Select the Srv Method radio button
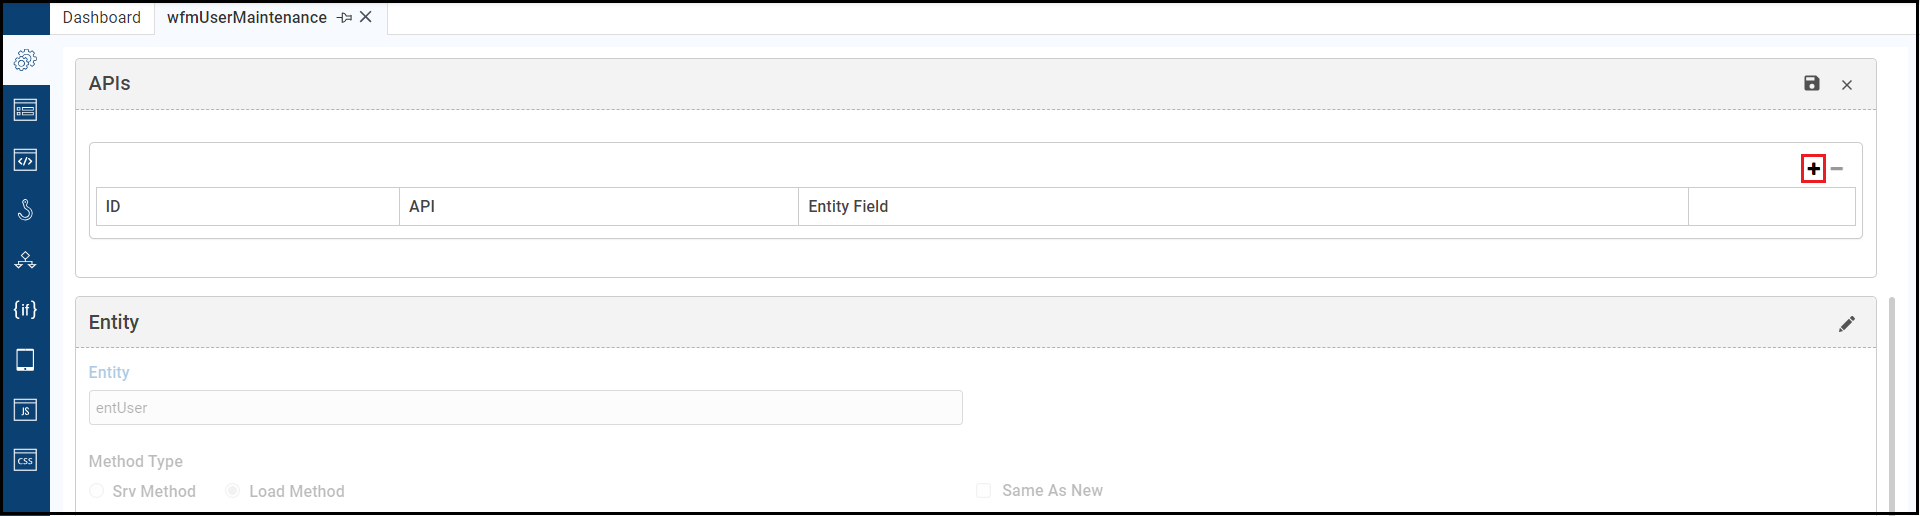1920x516 pixels. (x=97, y=491)
